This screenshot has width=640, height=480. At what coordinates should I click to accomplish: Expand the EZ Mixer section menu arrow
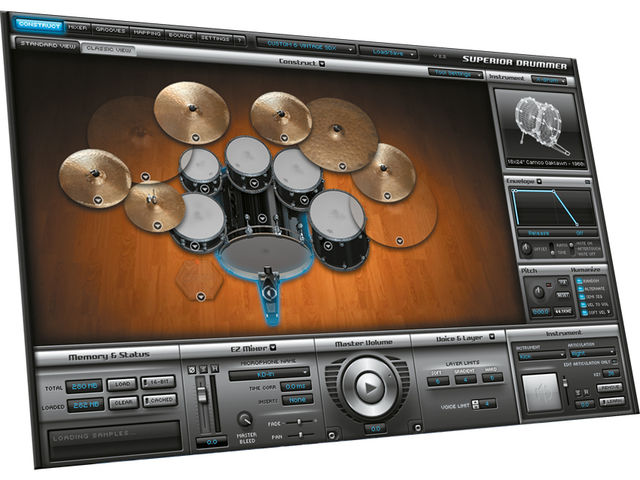(x=273, y=348)
